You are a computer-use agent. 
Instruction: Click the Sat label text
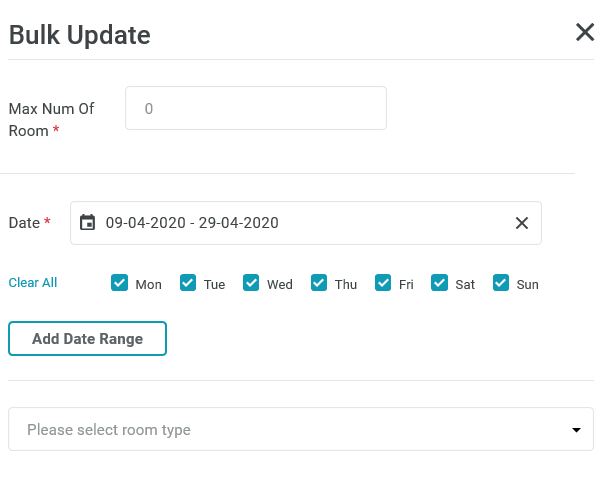pos(465,285)
